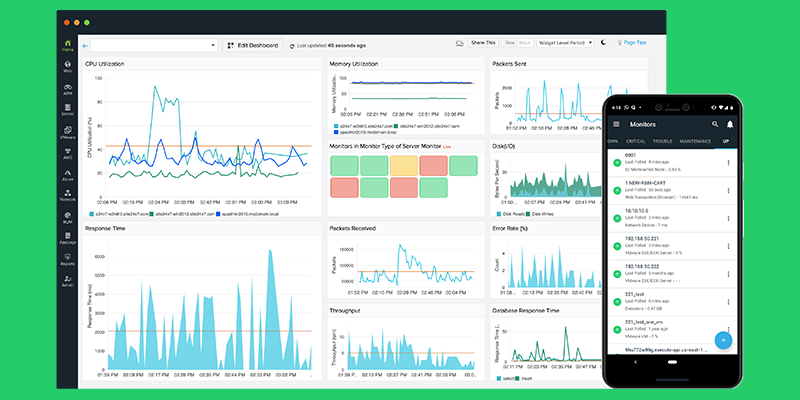Open the Server sidebar icon
800x400 pixels.
67,110
